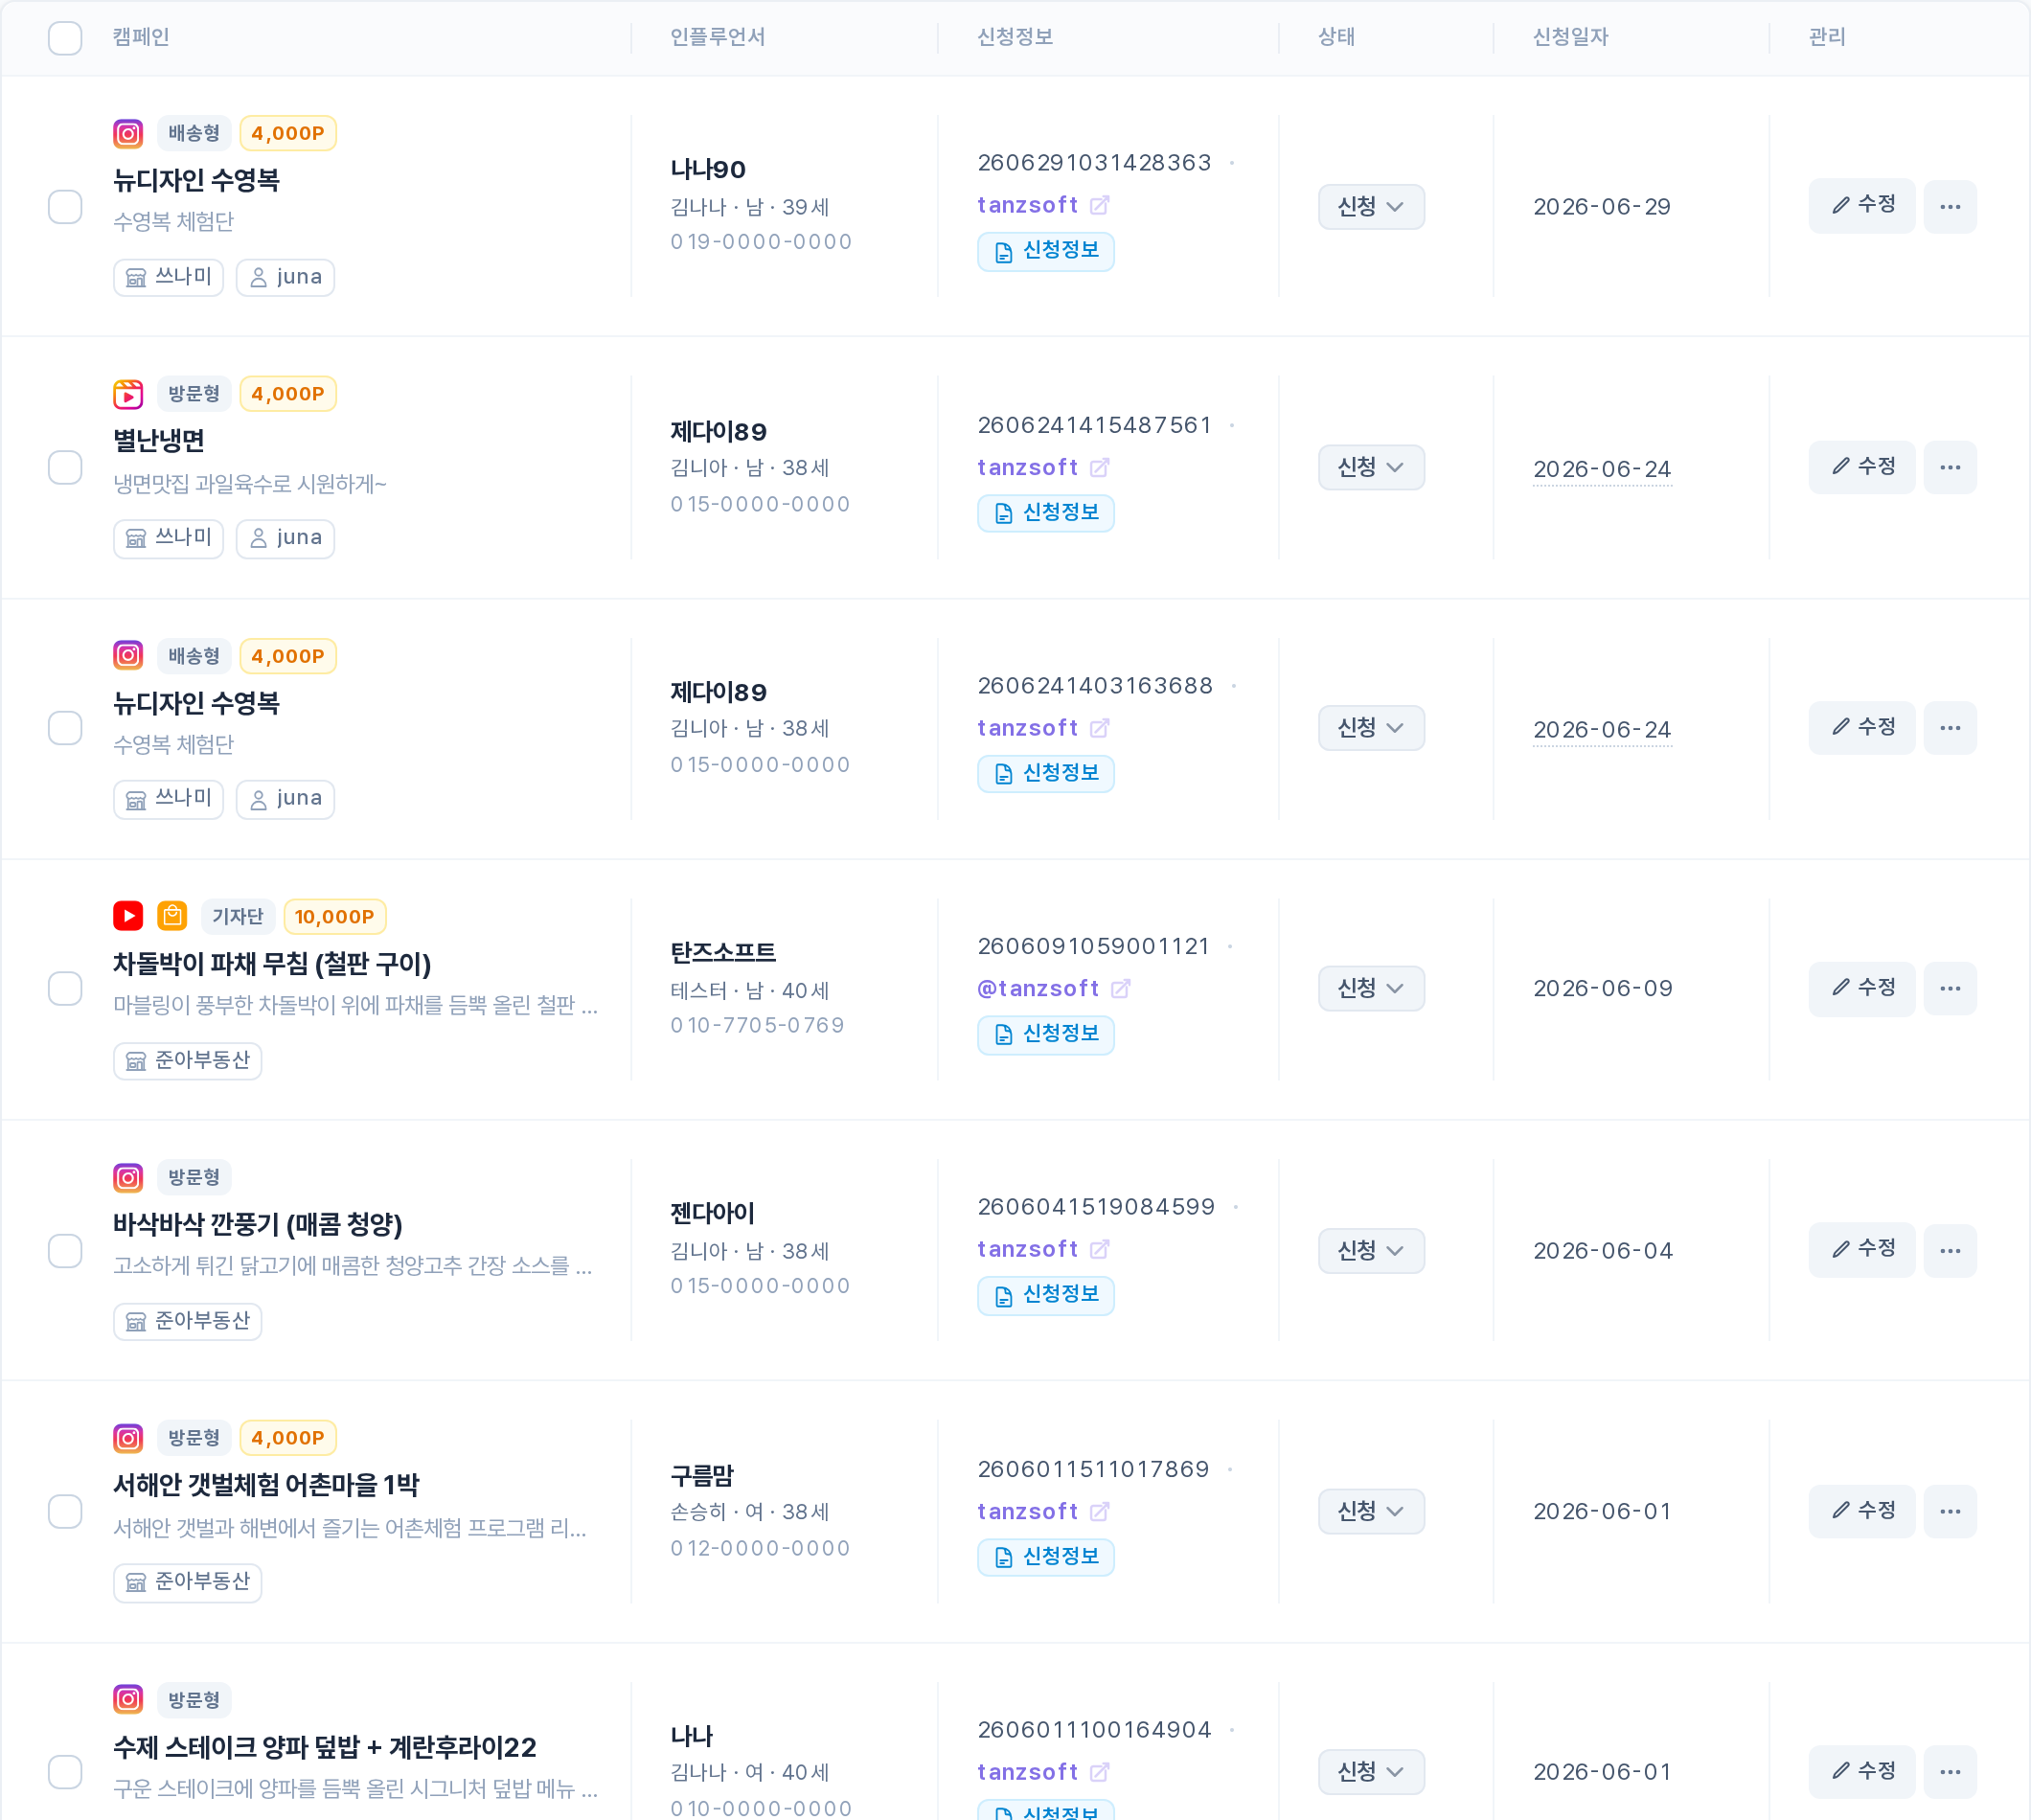Open the more options menu for 별난냉면
The image size is (2031, 1820).
click(1950, 467)
